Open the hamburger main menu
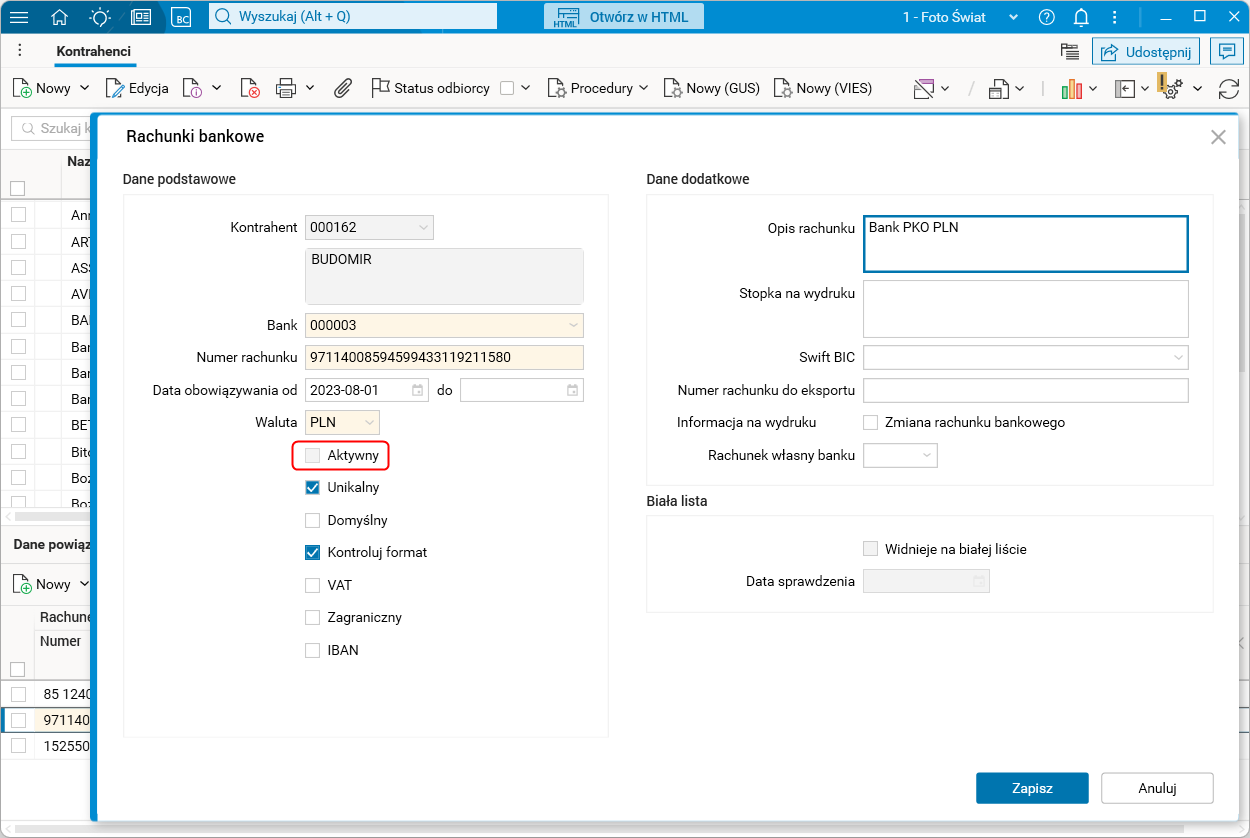1250x838 pixels. pos(19,17)
